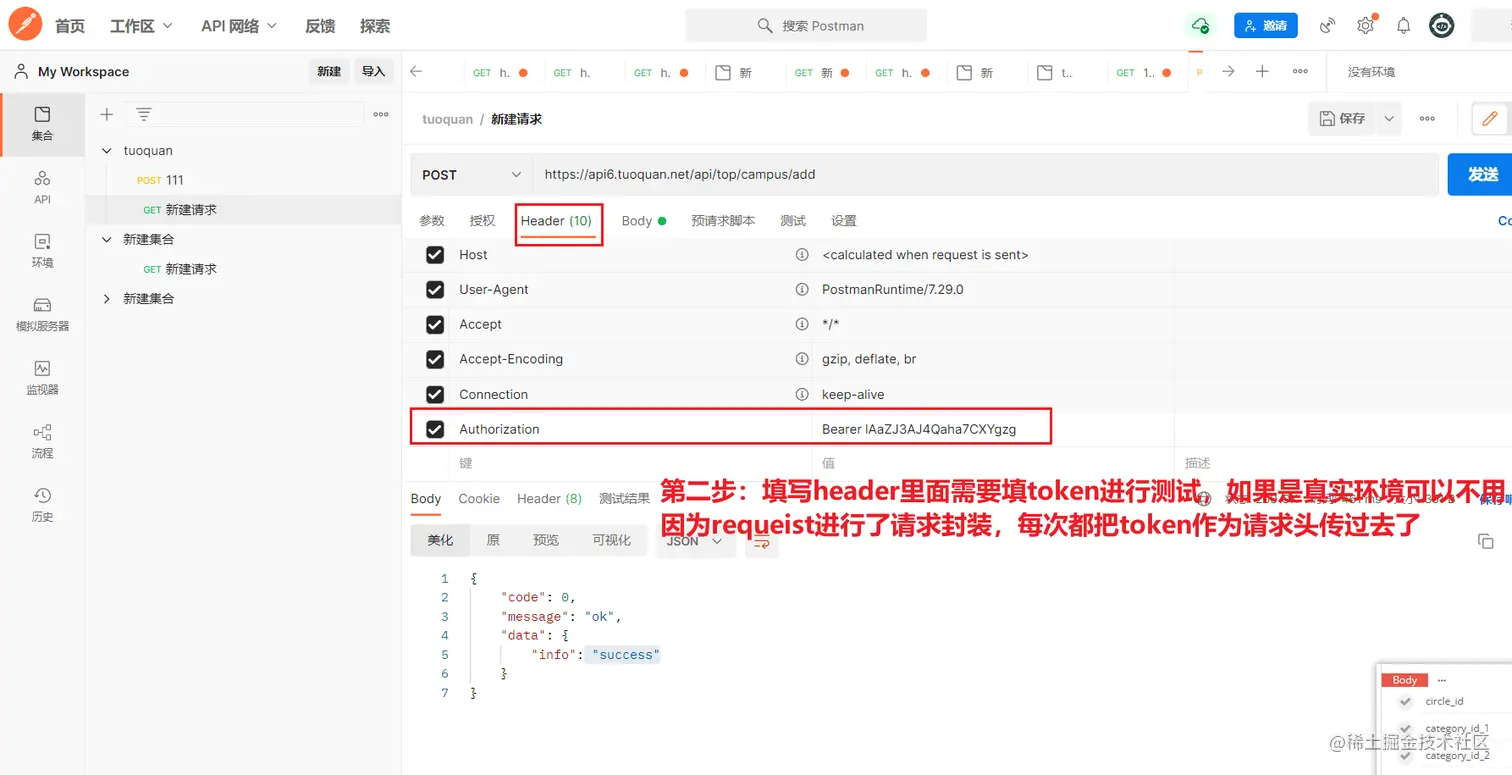
Task: Open the collections panel three-dot menu
Action: (381, 115)
